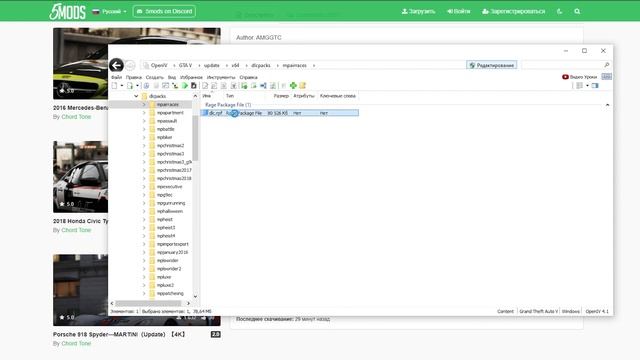The image size is (640, 360).
Task: Select the dlc.rpf file row
Action: tap(280, 113)
